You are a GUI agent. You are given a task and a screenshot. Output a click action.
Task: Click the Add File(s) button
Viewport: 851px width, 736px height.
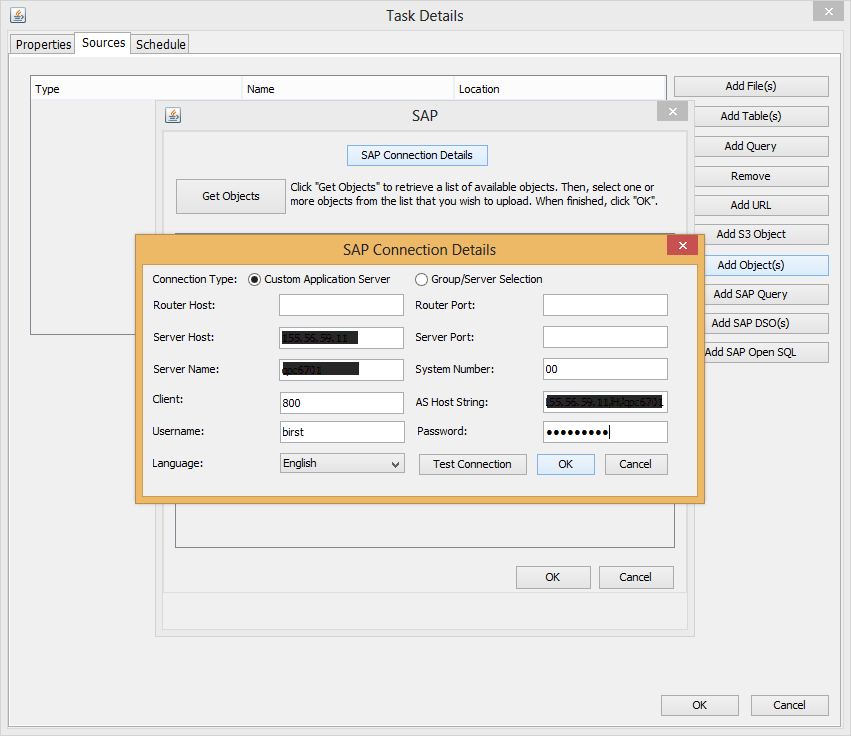point(751,86)
